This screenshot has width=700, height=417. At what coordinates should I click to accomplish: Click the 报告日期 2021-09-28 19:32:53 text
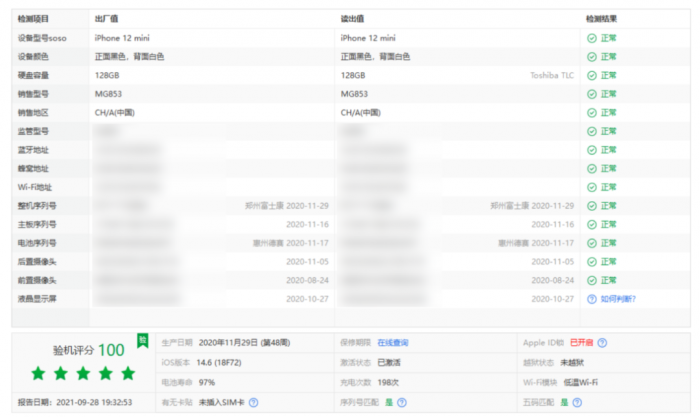(75, 403)
